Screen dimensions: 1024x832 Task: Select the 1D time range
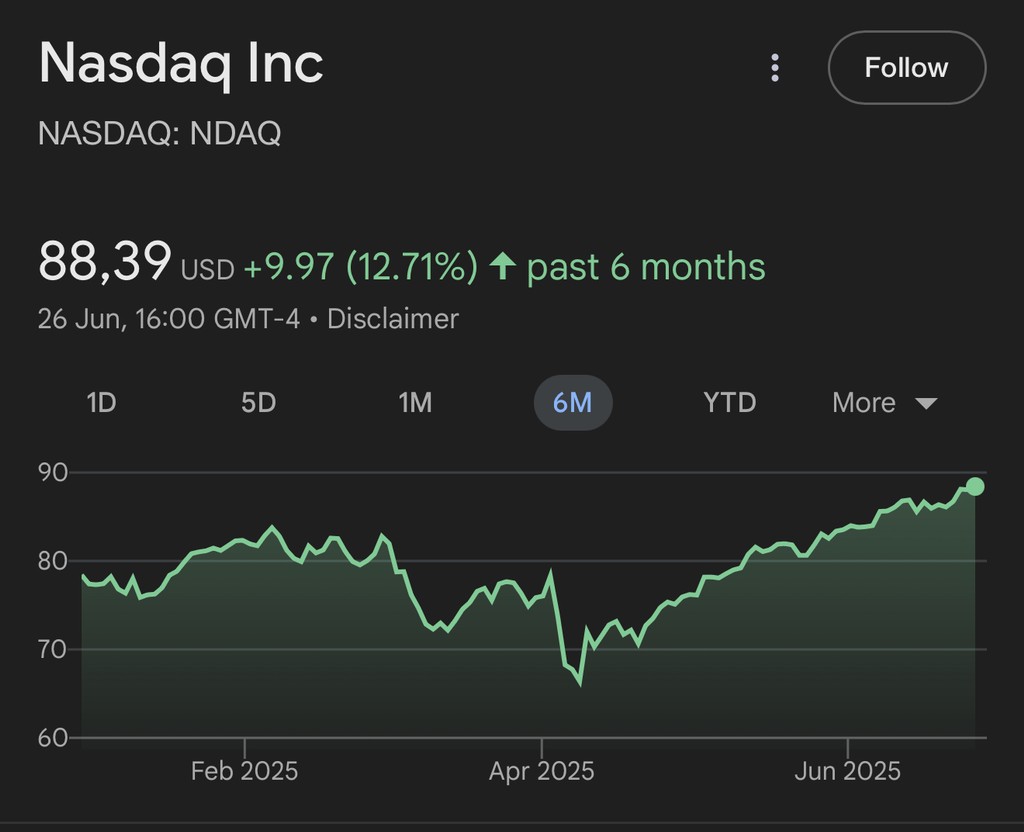click(101, 403)
